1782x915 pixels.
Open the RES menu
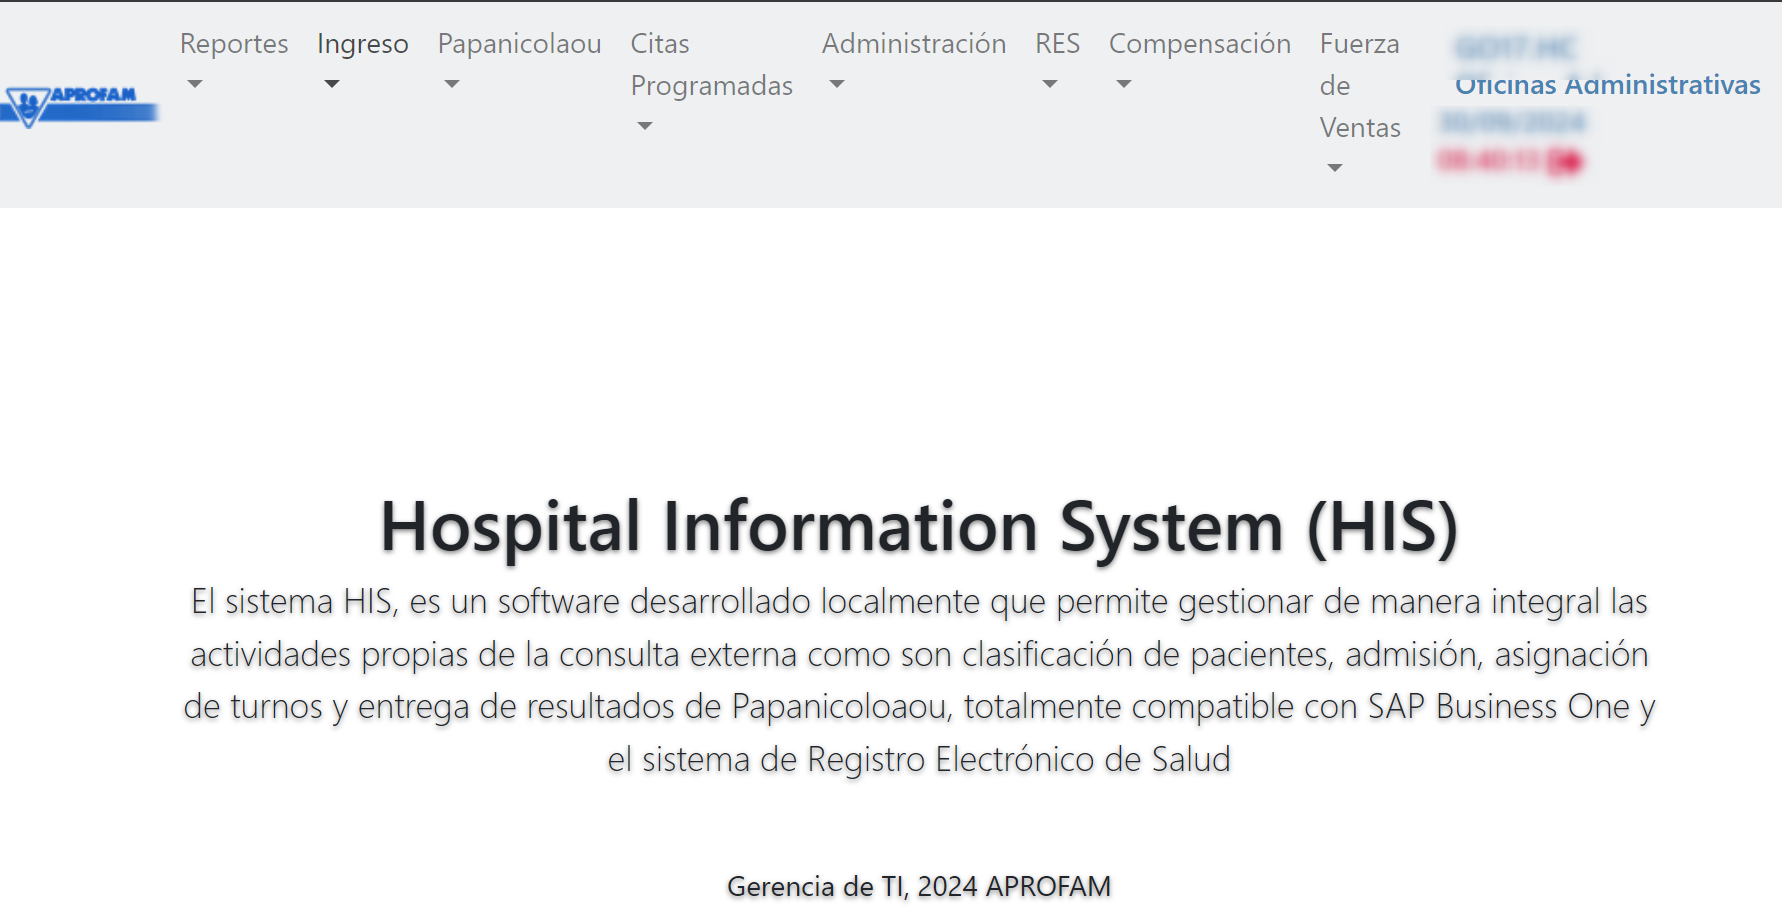(1058, 64)
